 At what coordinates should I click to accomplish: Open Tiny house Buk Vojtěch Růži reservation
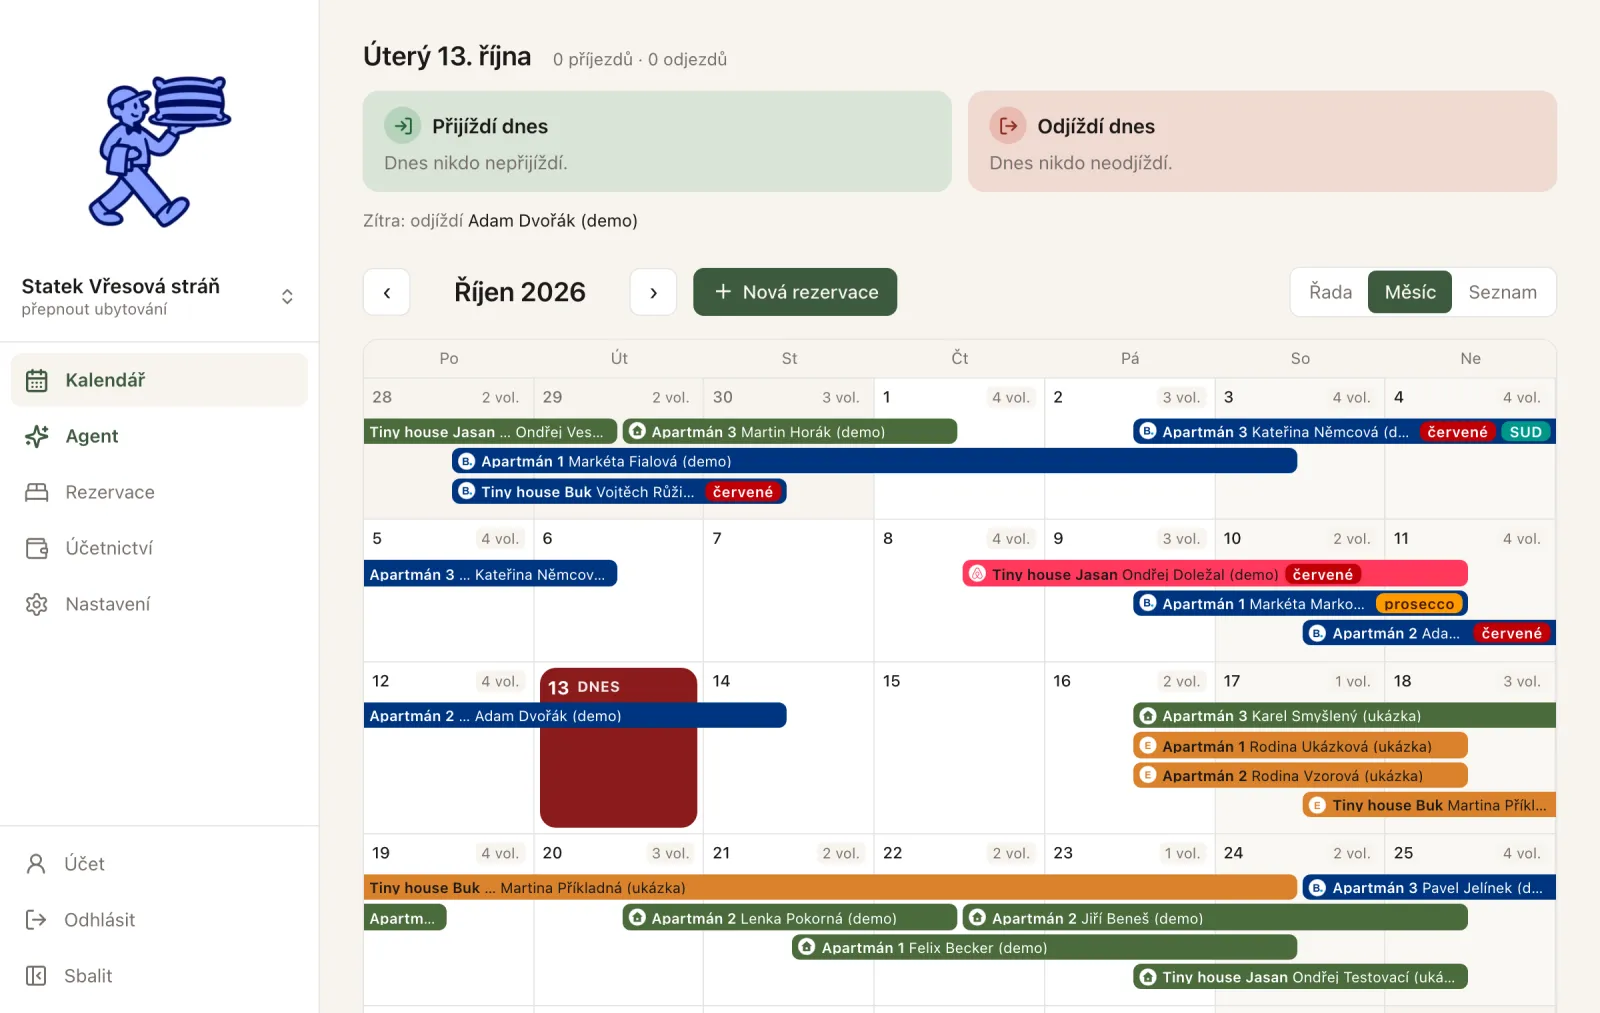[619, 492]
